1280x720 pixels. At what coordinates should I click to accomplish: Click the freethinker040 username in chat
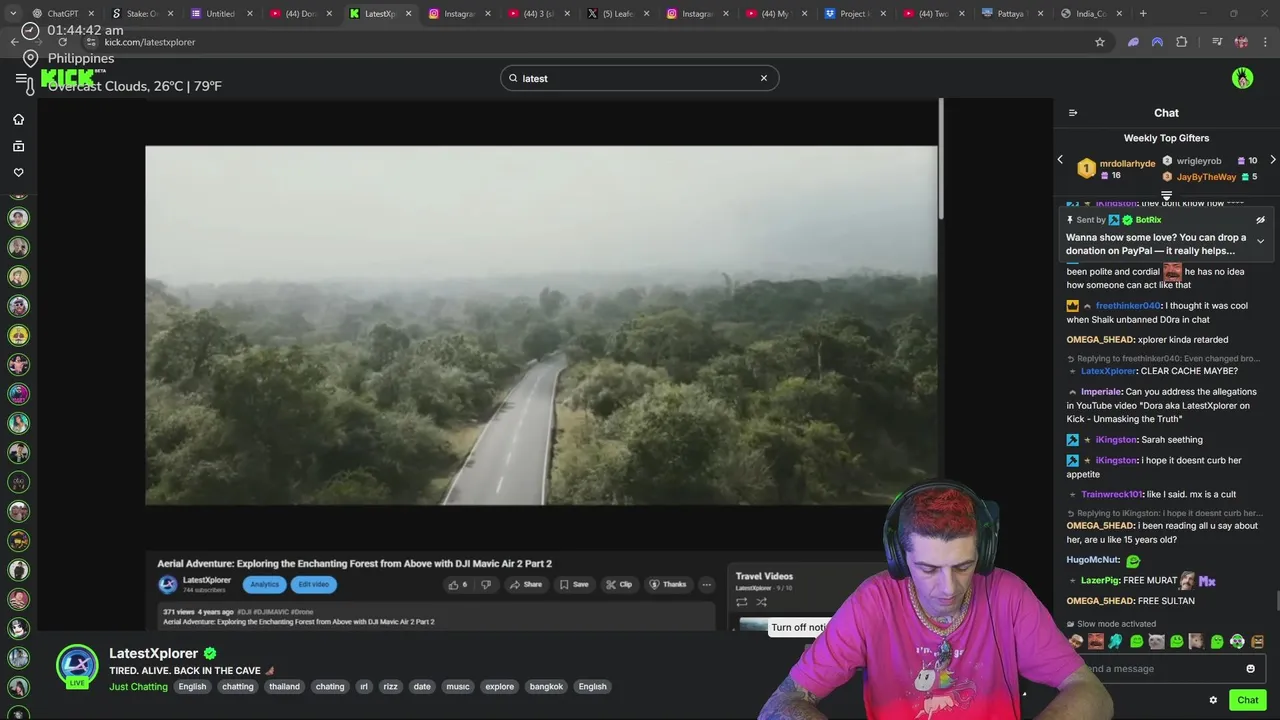(x=1128, y=306)
